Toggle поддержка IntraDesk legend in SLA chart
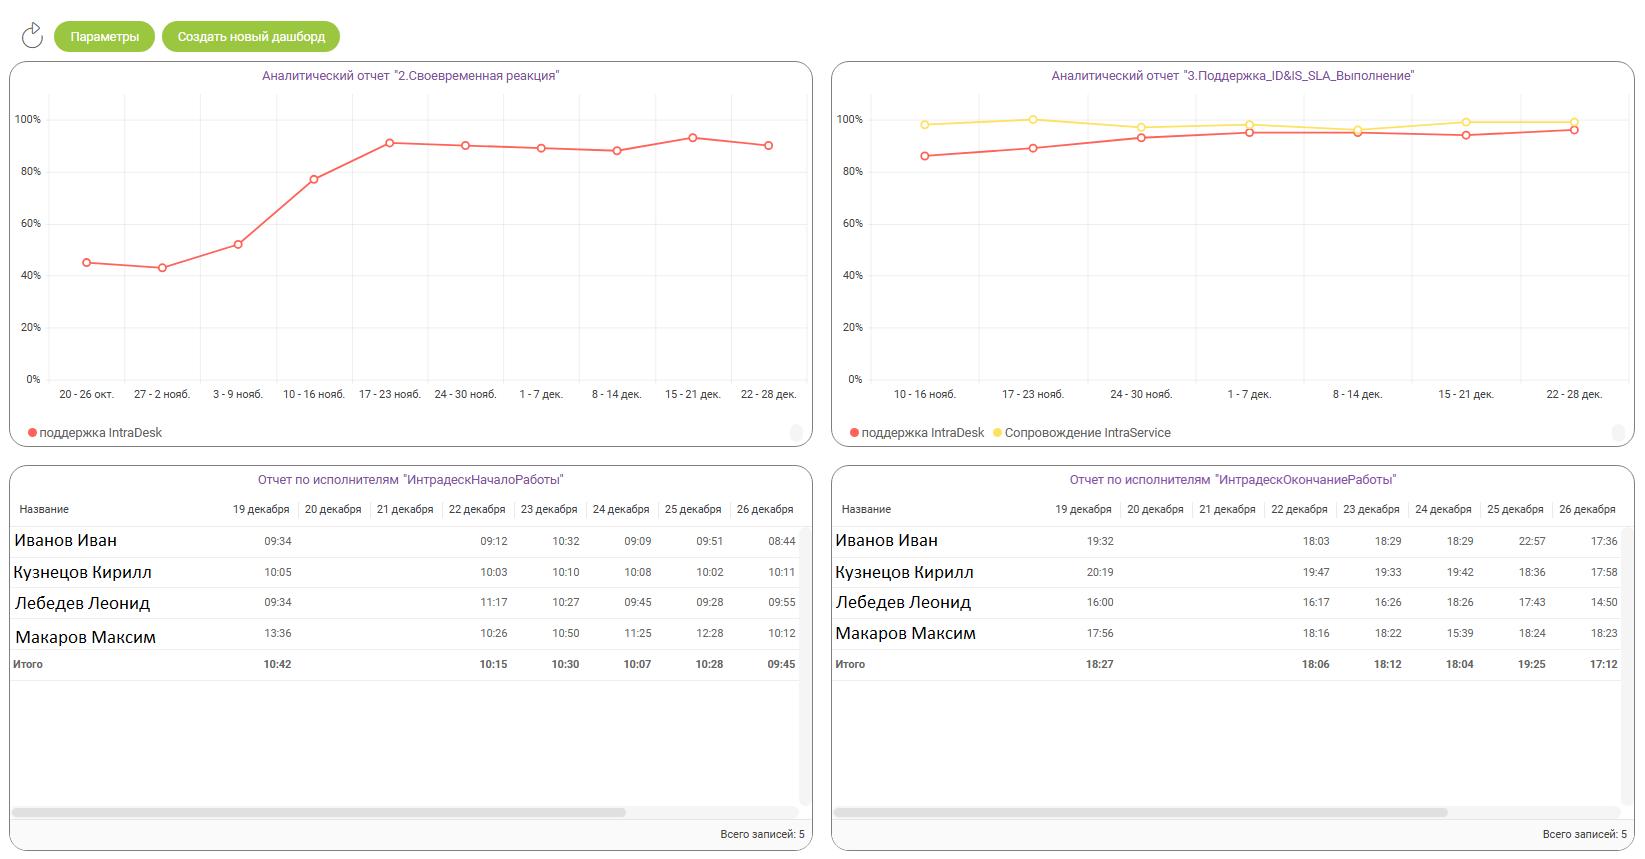The width and height of the screenshot is (1645, 859). pyautogui.click(x=917, y=433)
